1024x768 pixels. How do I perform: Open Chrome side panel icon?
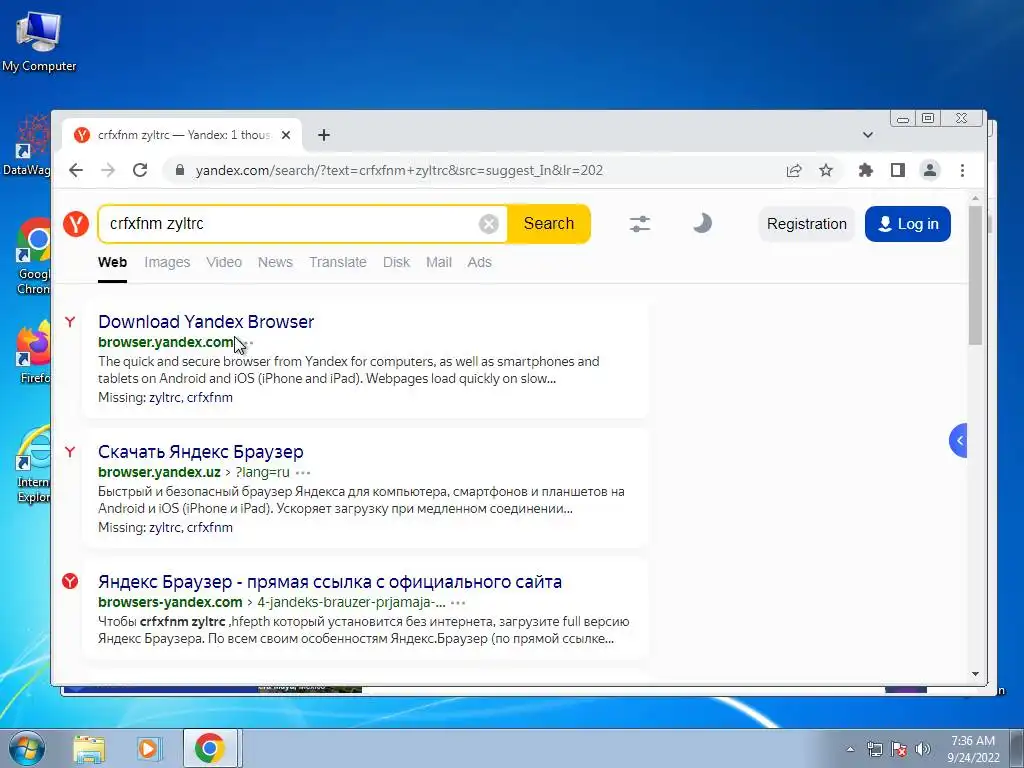click(x=898, y=170)
